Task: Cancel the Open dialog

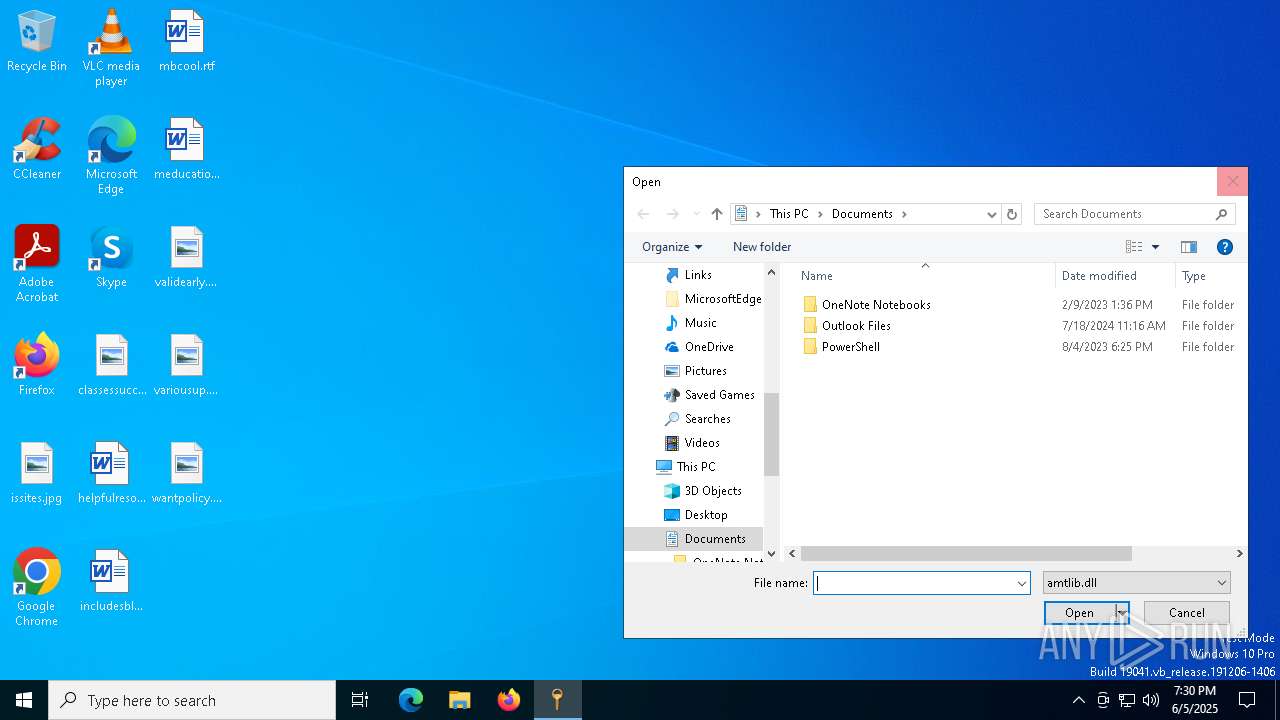Action: point(1187,613)
